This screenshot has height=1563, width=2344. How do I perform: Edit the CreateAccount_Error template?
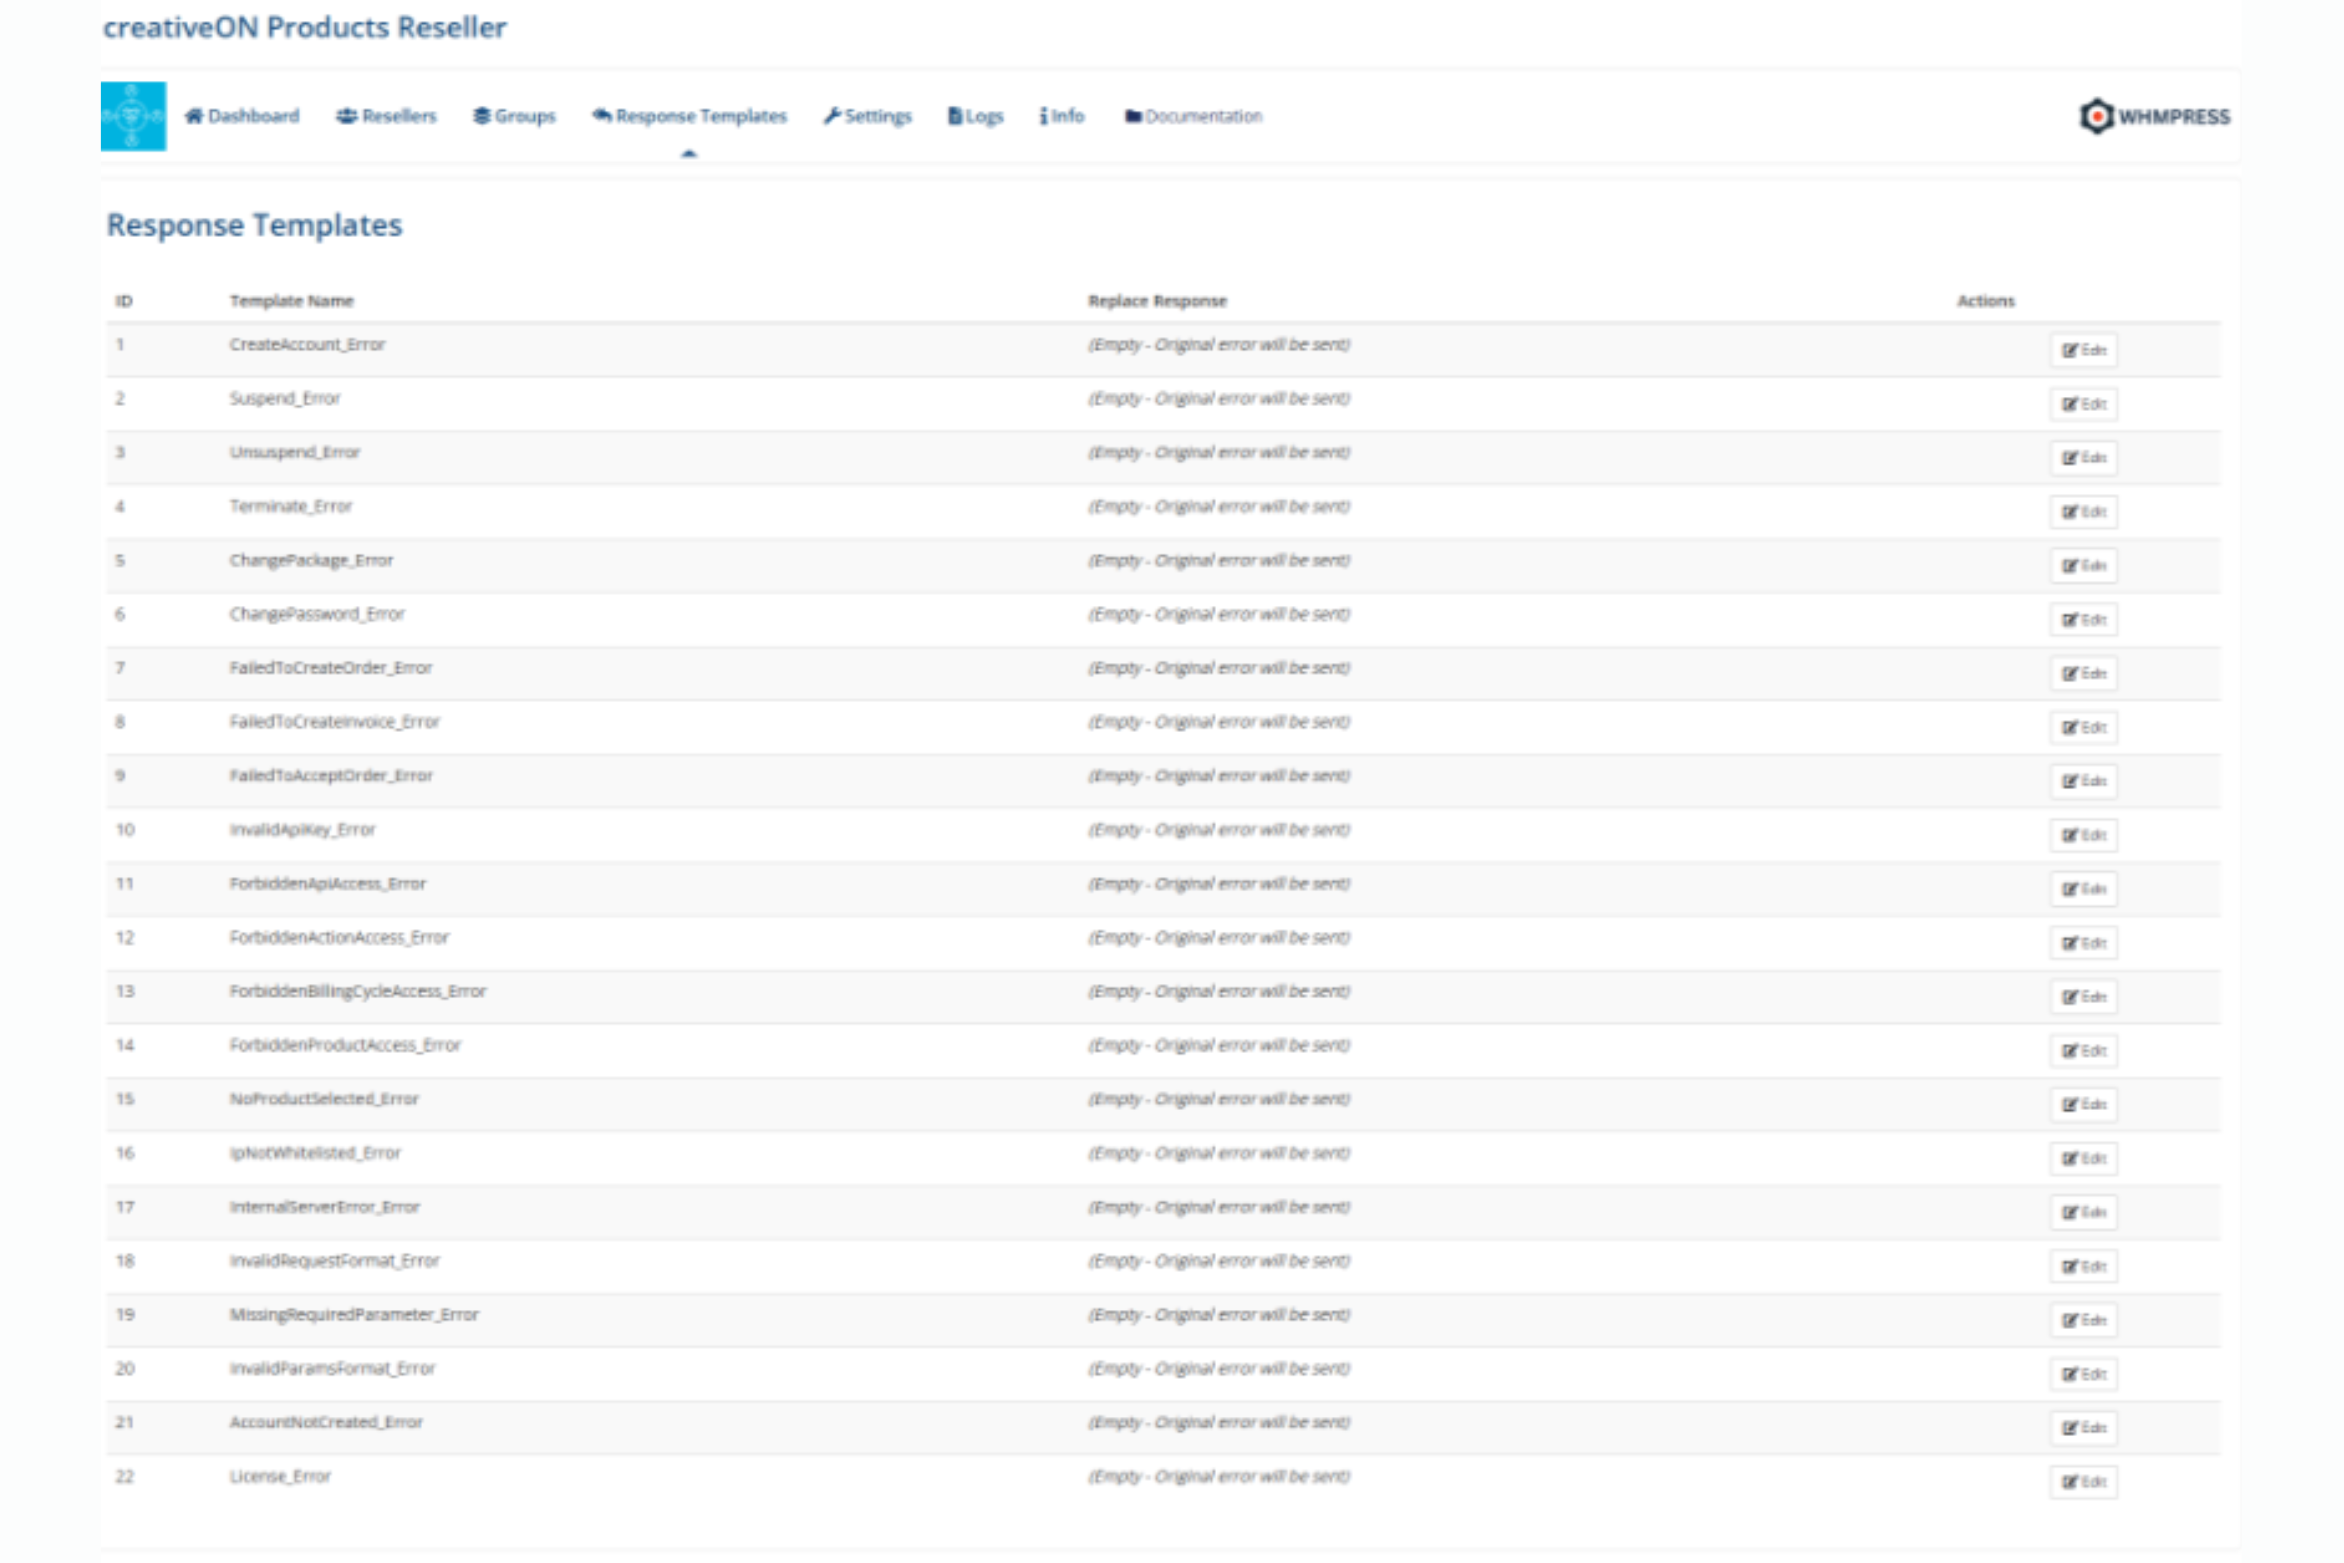tap(2083, 350)
